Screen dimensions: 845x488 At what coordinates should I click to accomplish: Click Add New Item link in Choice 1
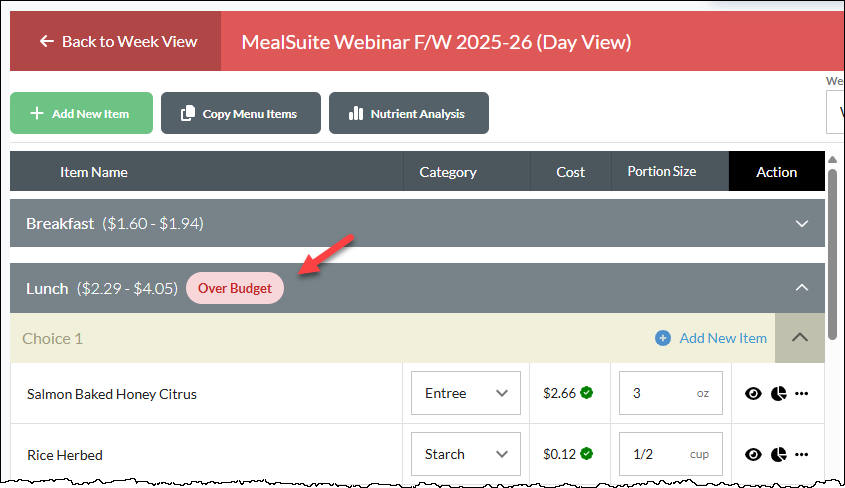723,338
